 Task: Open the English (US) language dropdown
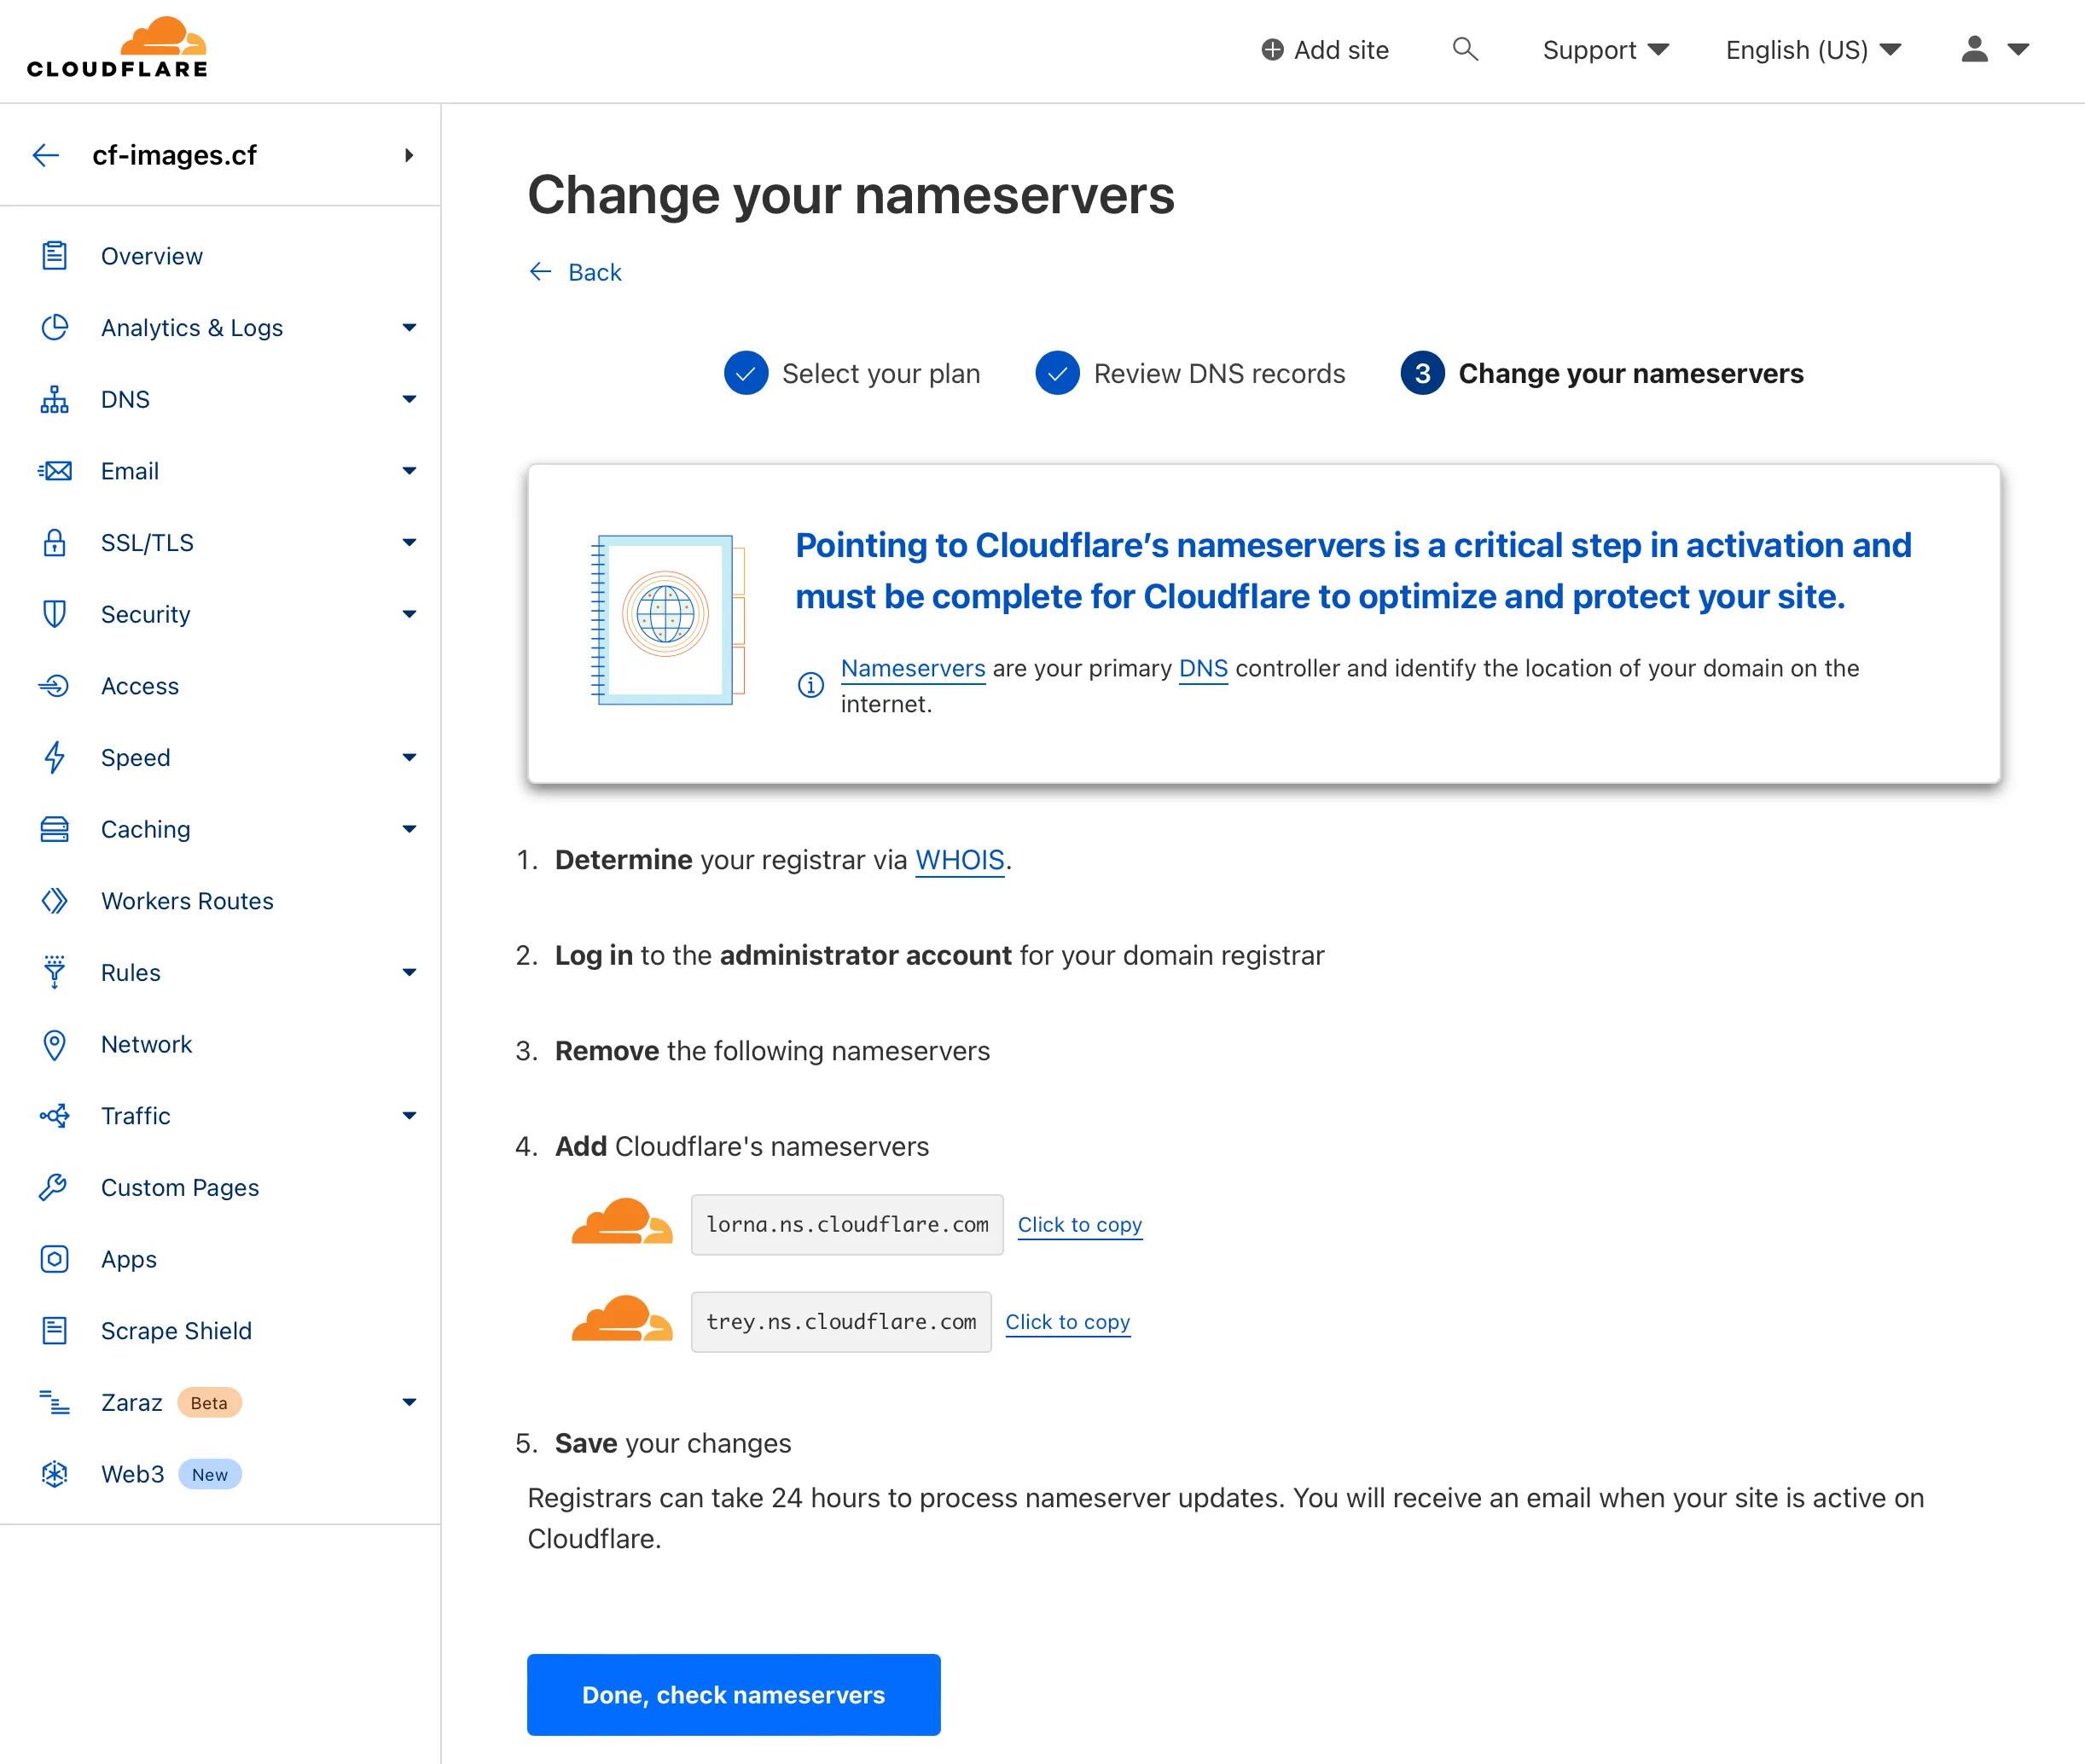(x=1811, y=49)
